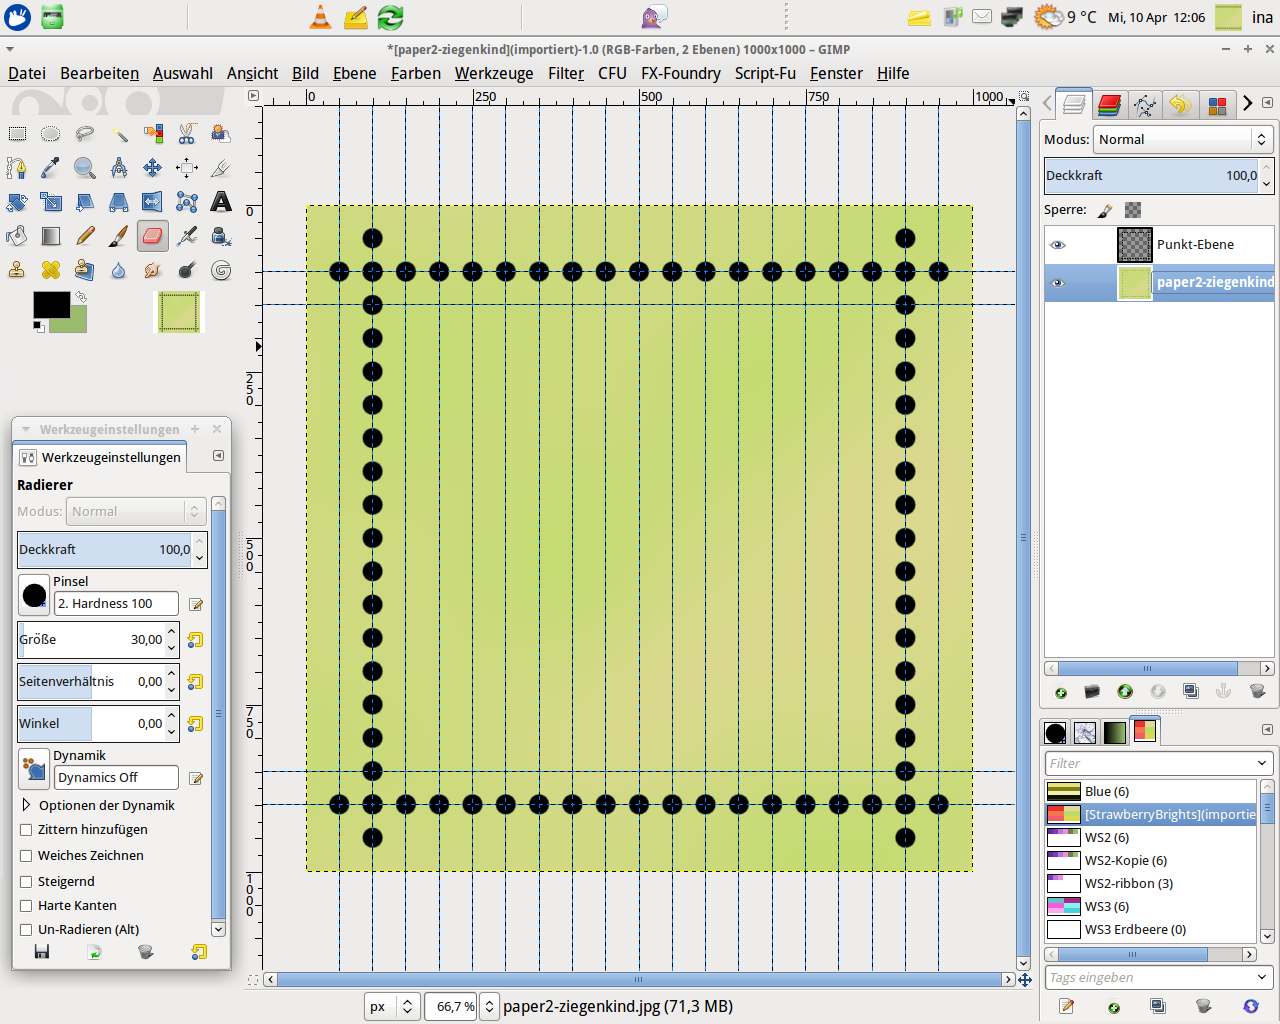Select the WS2-ribbon (3) palette
Screen dimensions: 1280x1024
pos(1128,884)
